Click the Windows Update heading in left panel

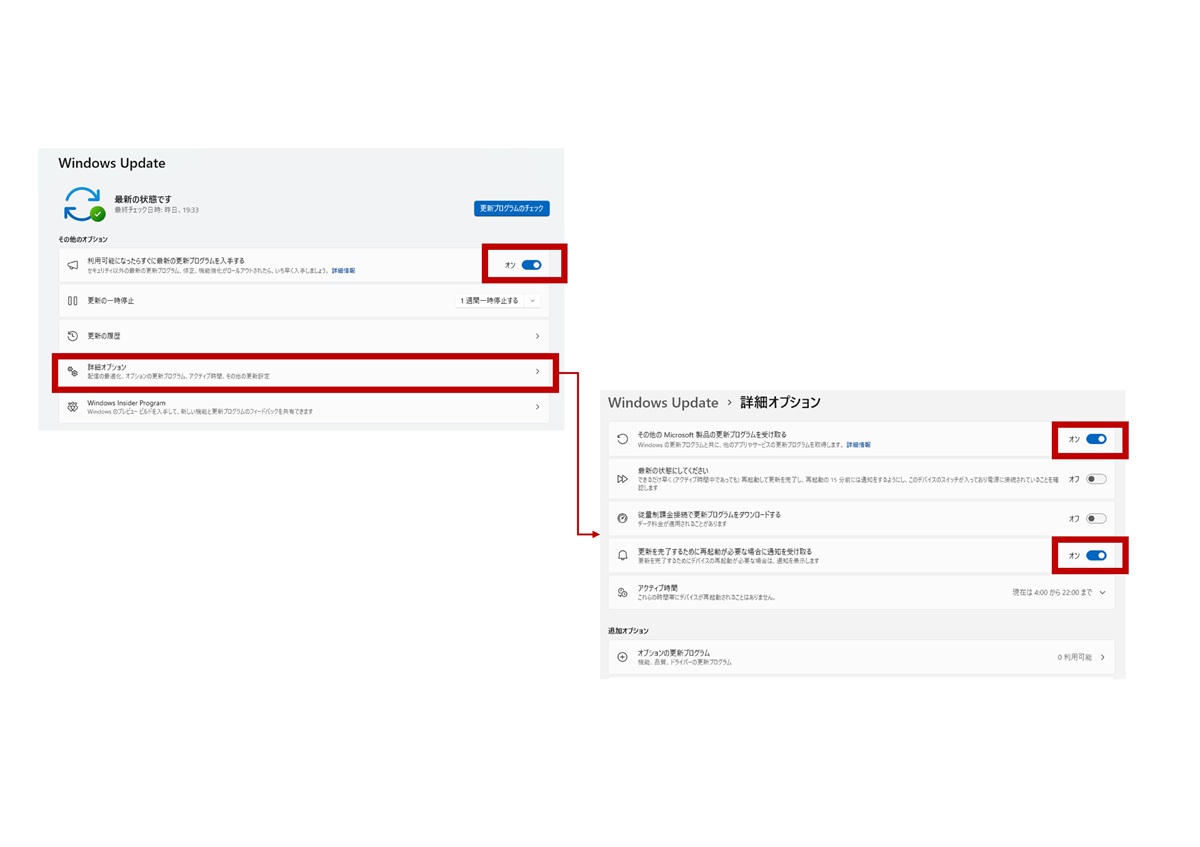(x=112, y=163)
